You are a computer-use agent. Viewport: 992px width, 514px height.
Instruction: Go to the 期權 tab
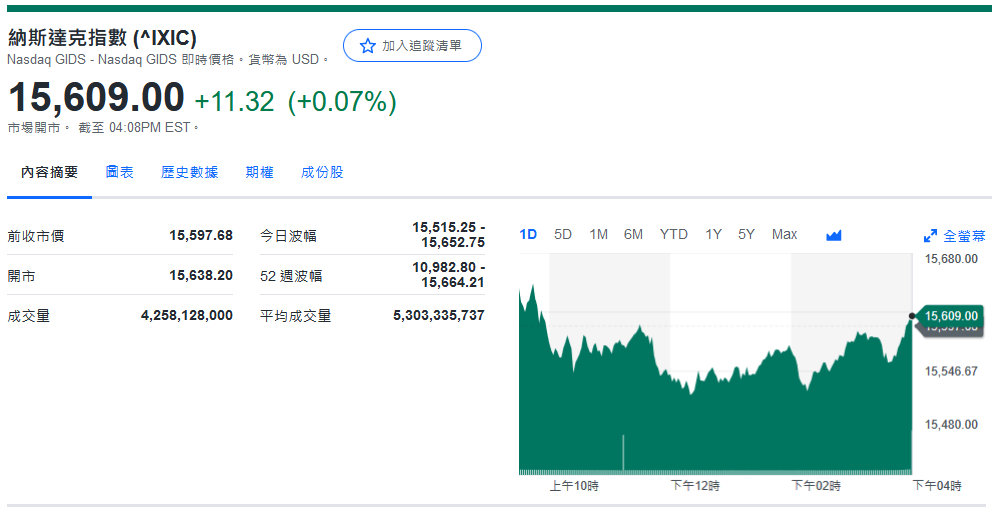(260, 172)
